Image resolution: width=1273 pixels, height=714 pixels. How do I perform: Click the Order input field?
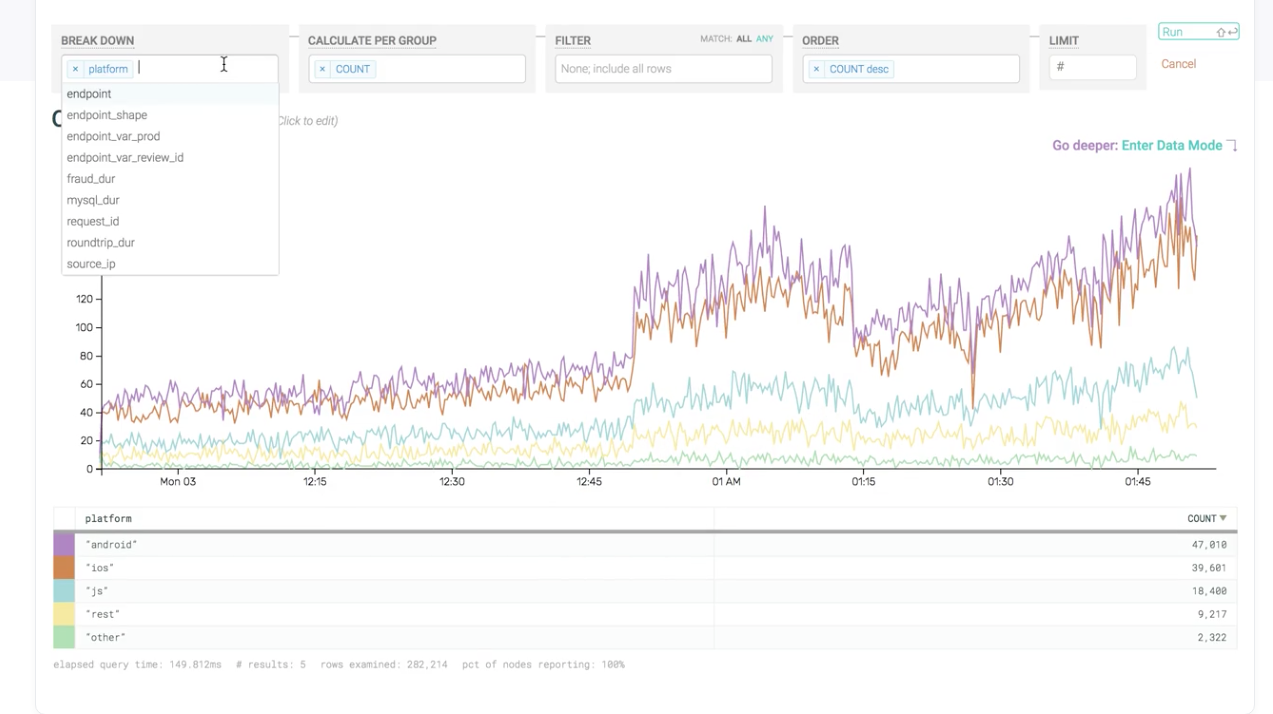[x=911, y=69]
